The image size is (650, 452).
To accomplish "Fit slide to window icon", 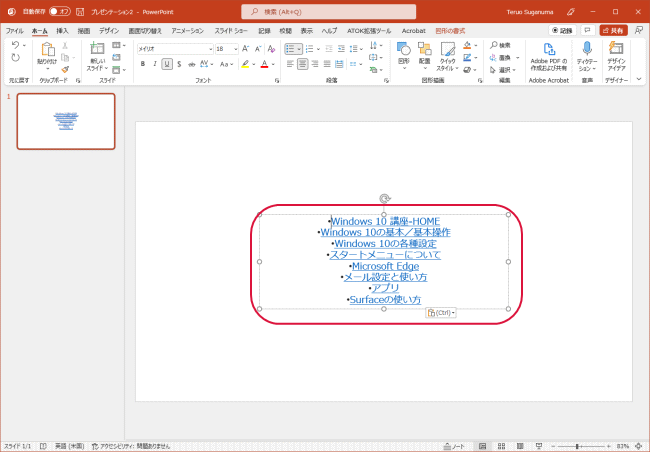I will (638, 446).
